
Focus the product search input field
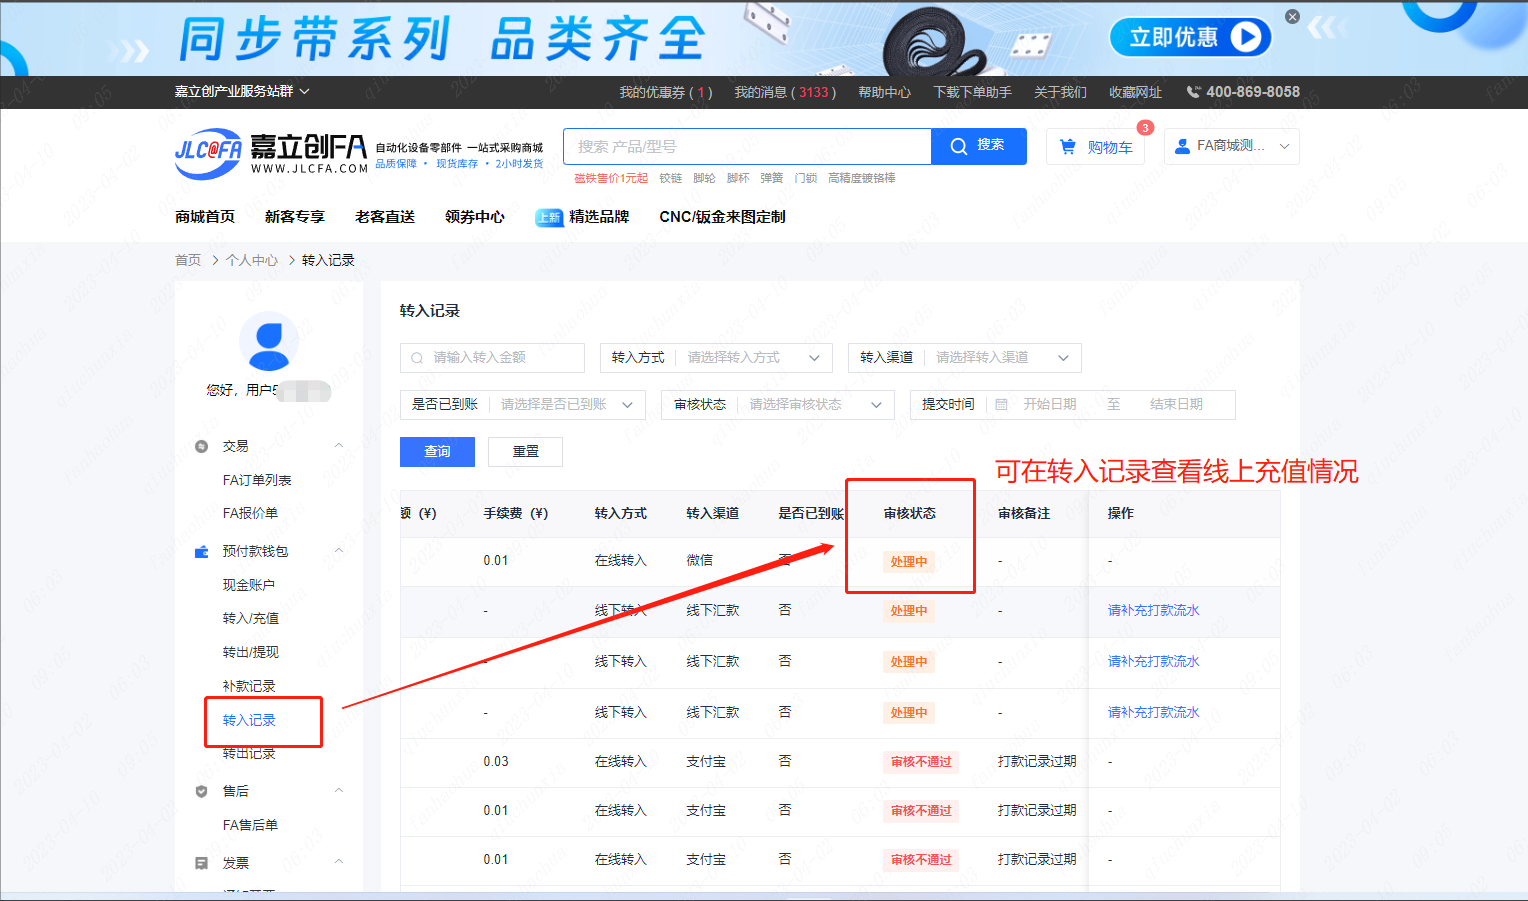coord(747,147)
